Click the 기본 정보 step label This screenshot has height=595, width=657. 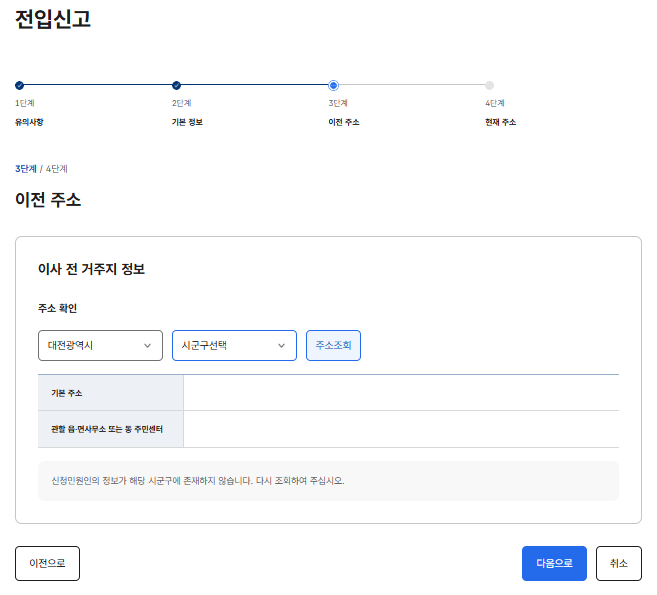tap(187, 122)
